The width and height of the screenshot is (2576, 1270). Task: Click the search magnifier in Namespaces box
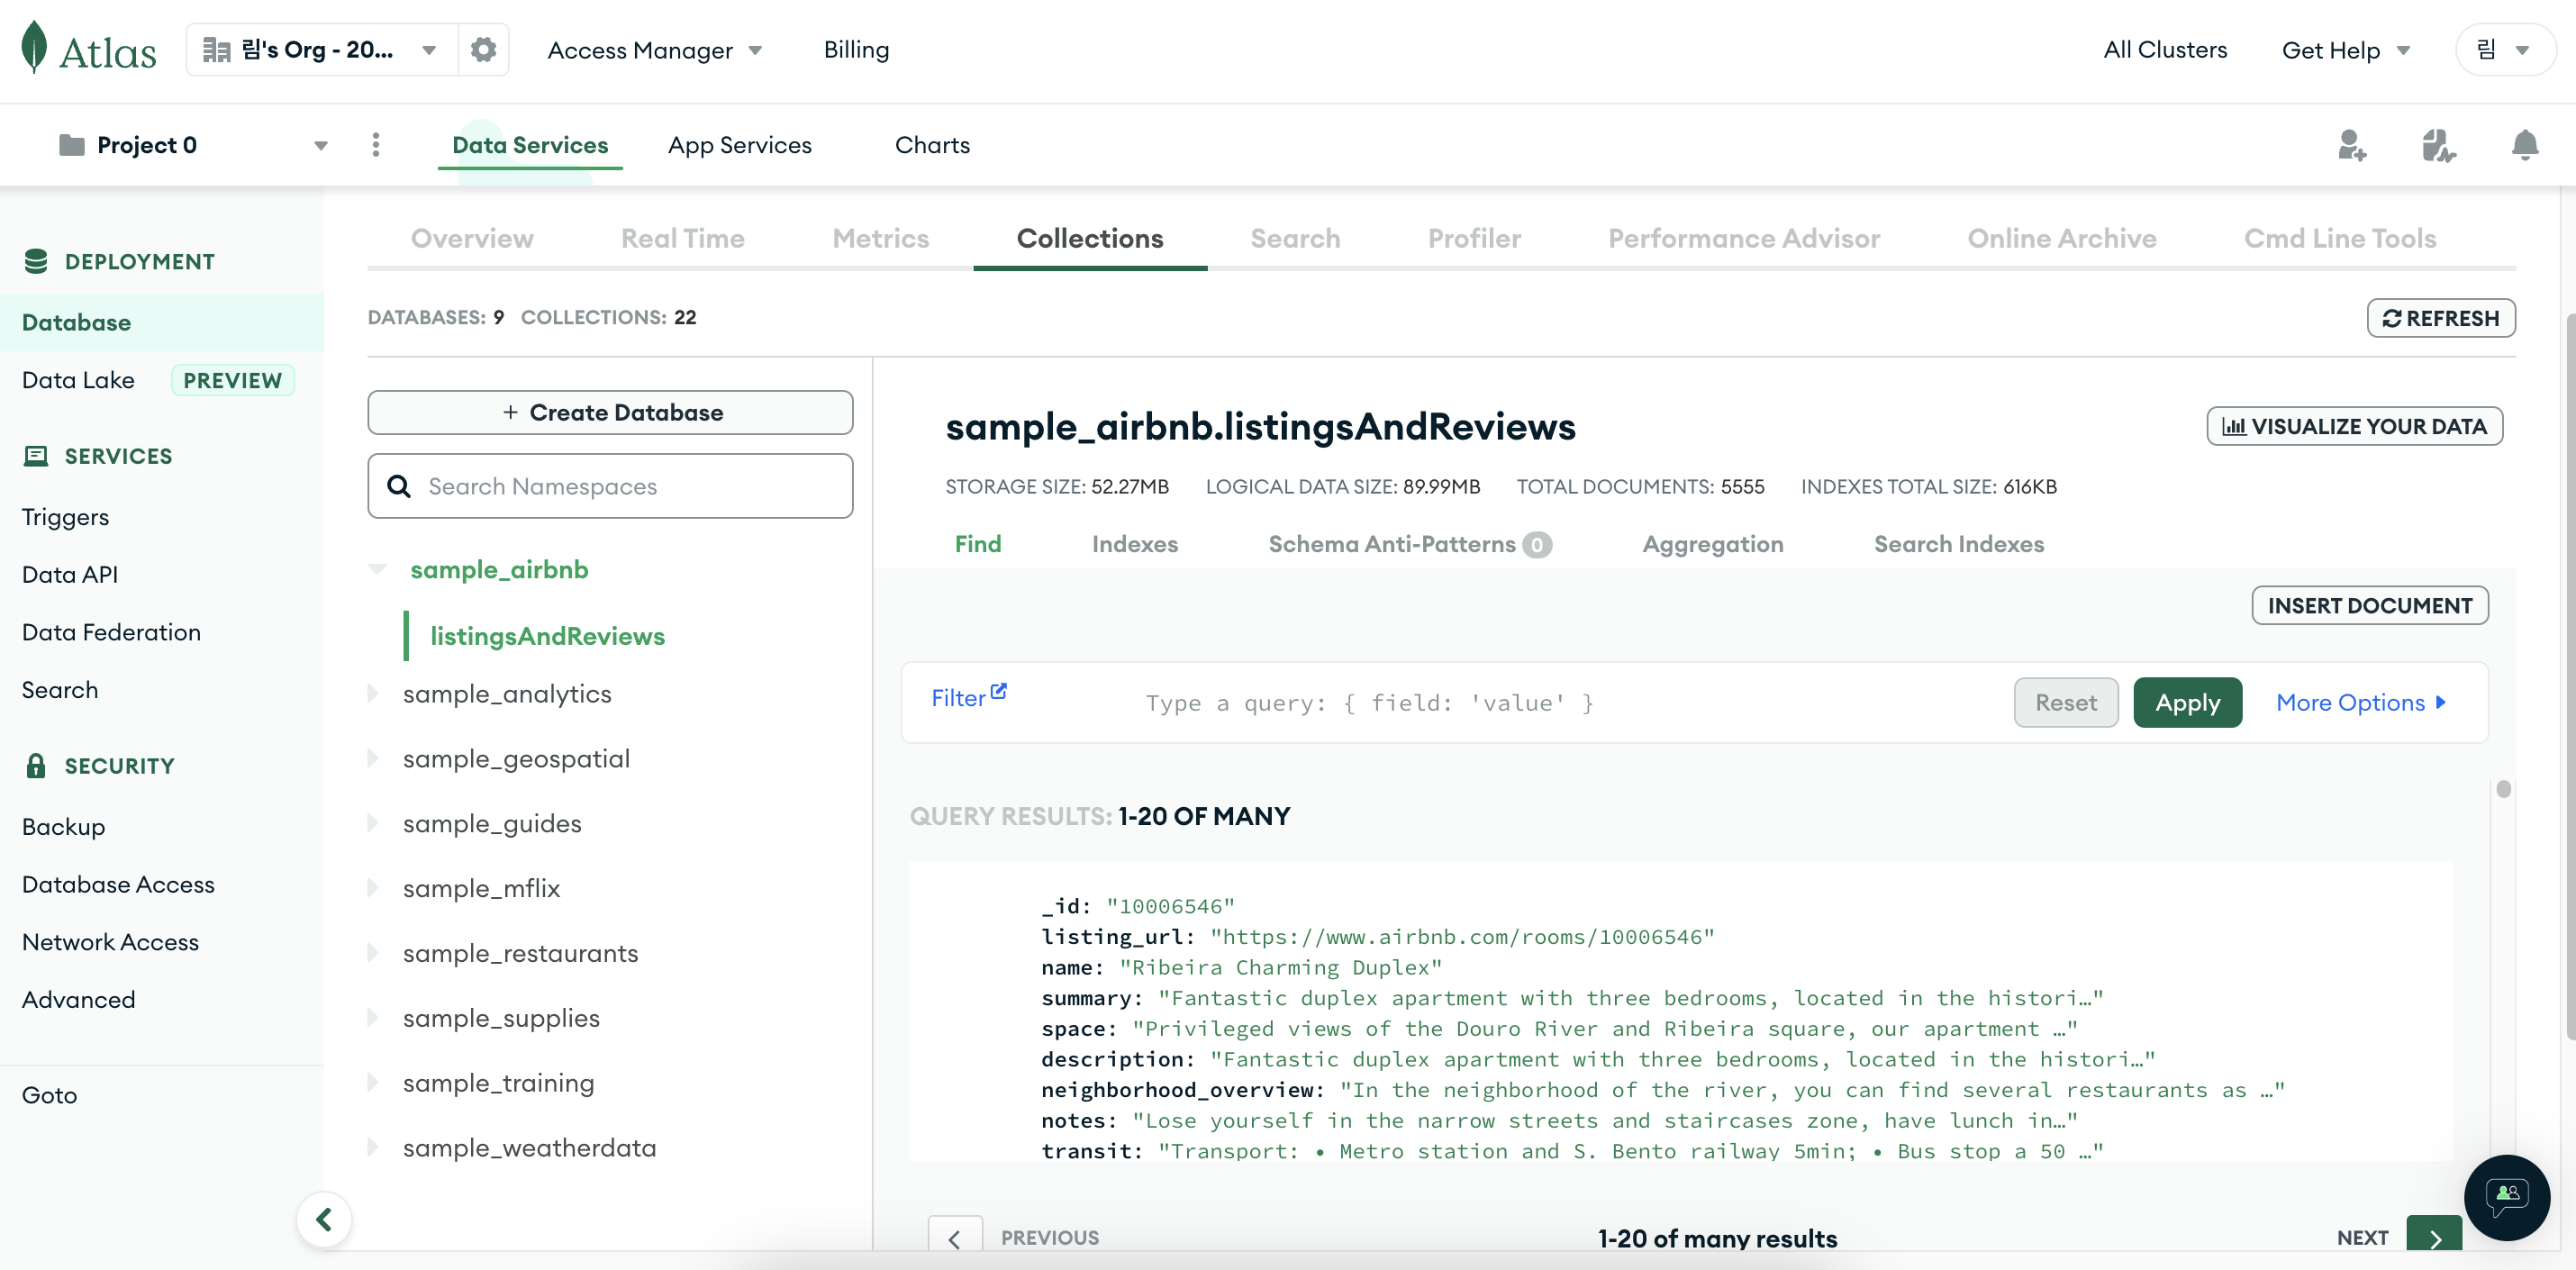(x=399, y=486)
